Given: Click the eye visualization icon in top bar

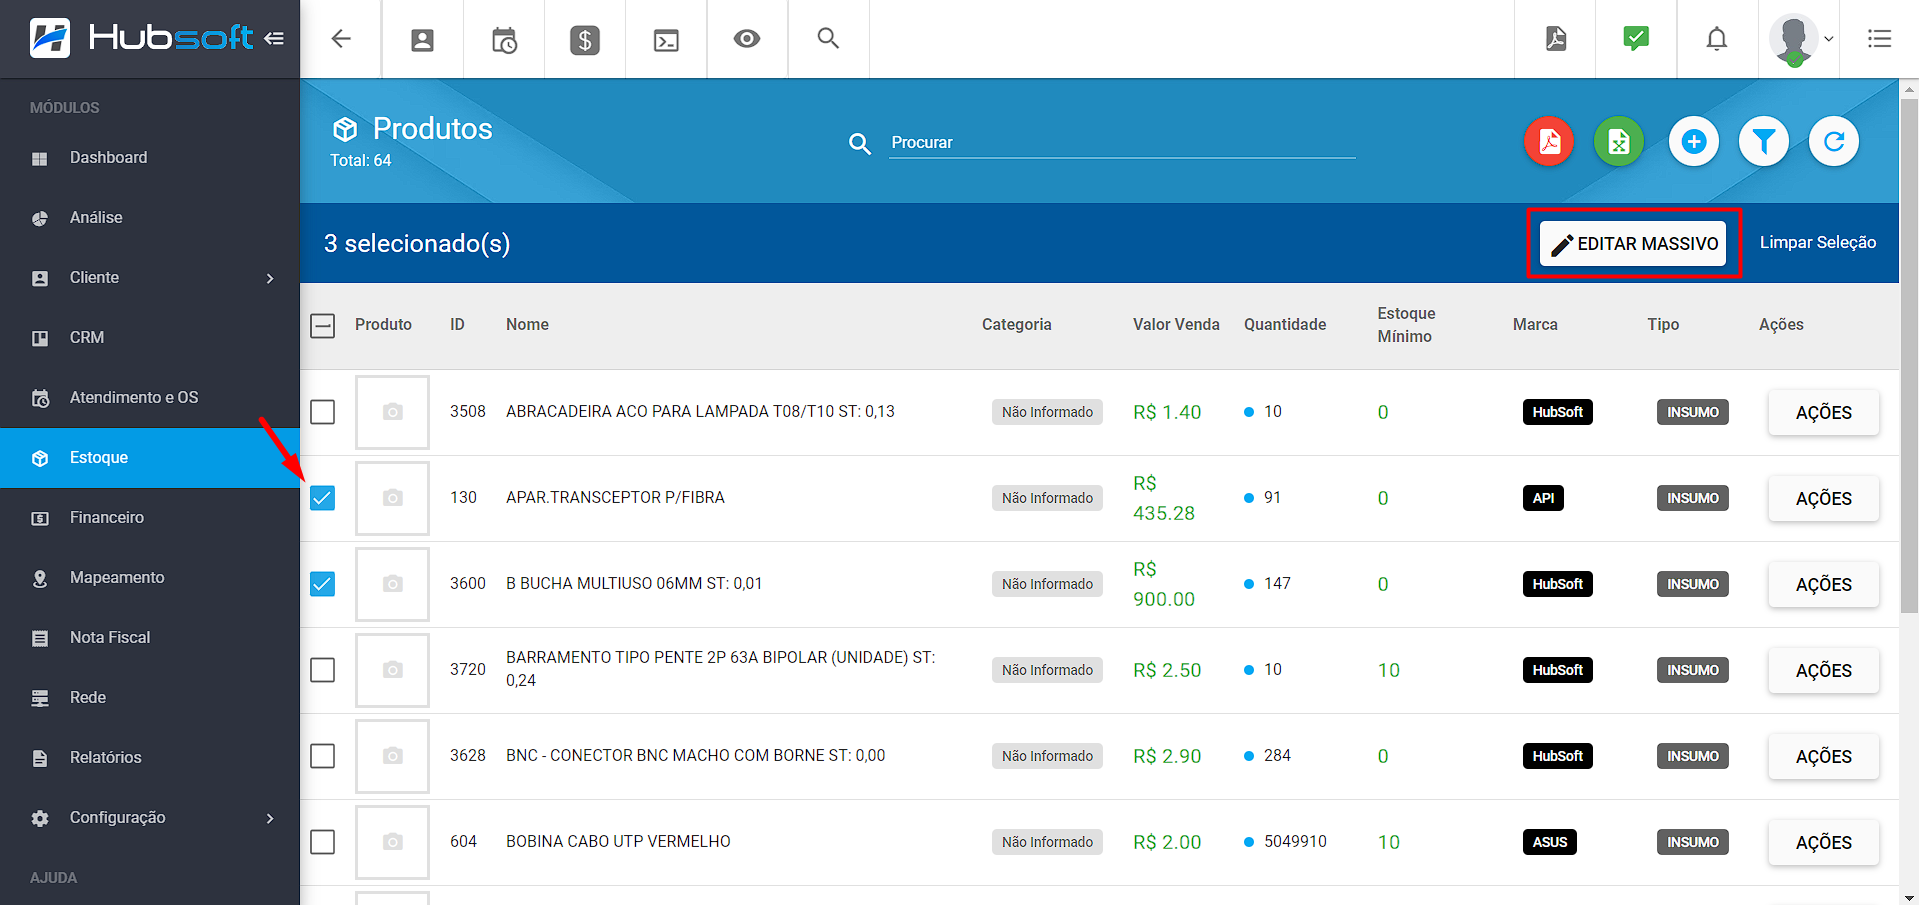Looking at the screenshot, I should [747, 39].
